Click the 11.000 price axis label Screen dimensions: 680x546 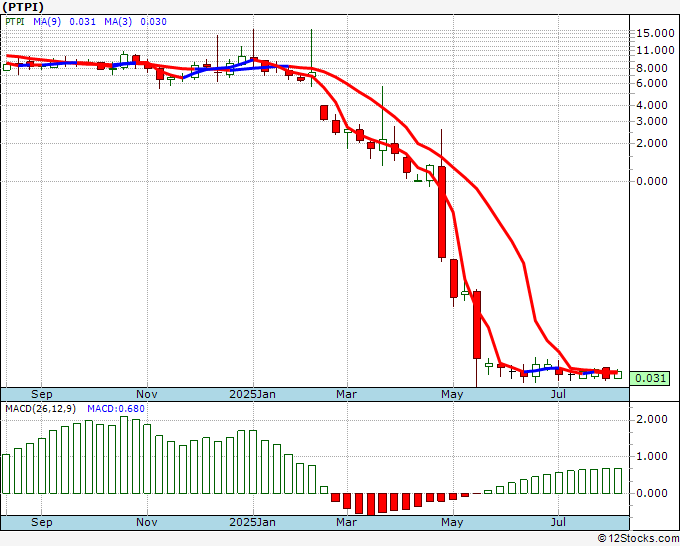coord(655,50)
